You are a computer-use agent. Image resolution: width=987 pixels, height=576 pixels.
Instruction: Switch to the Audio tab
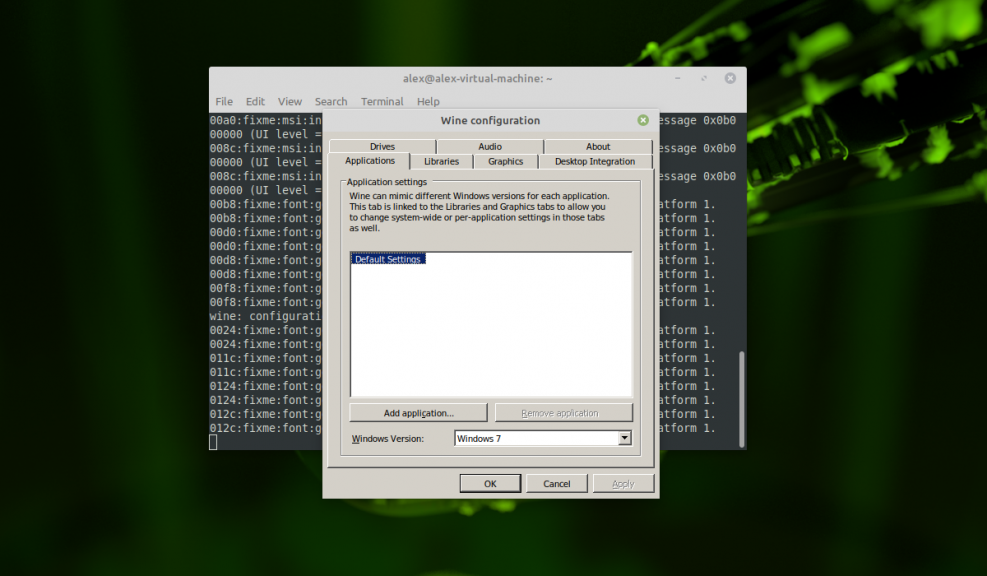pyautogui.click(x=490, y=146)
